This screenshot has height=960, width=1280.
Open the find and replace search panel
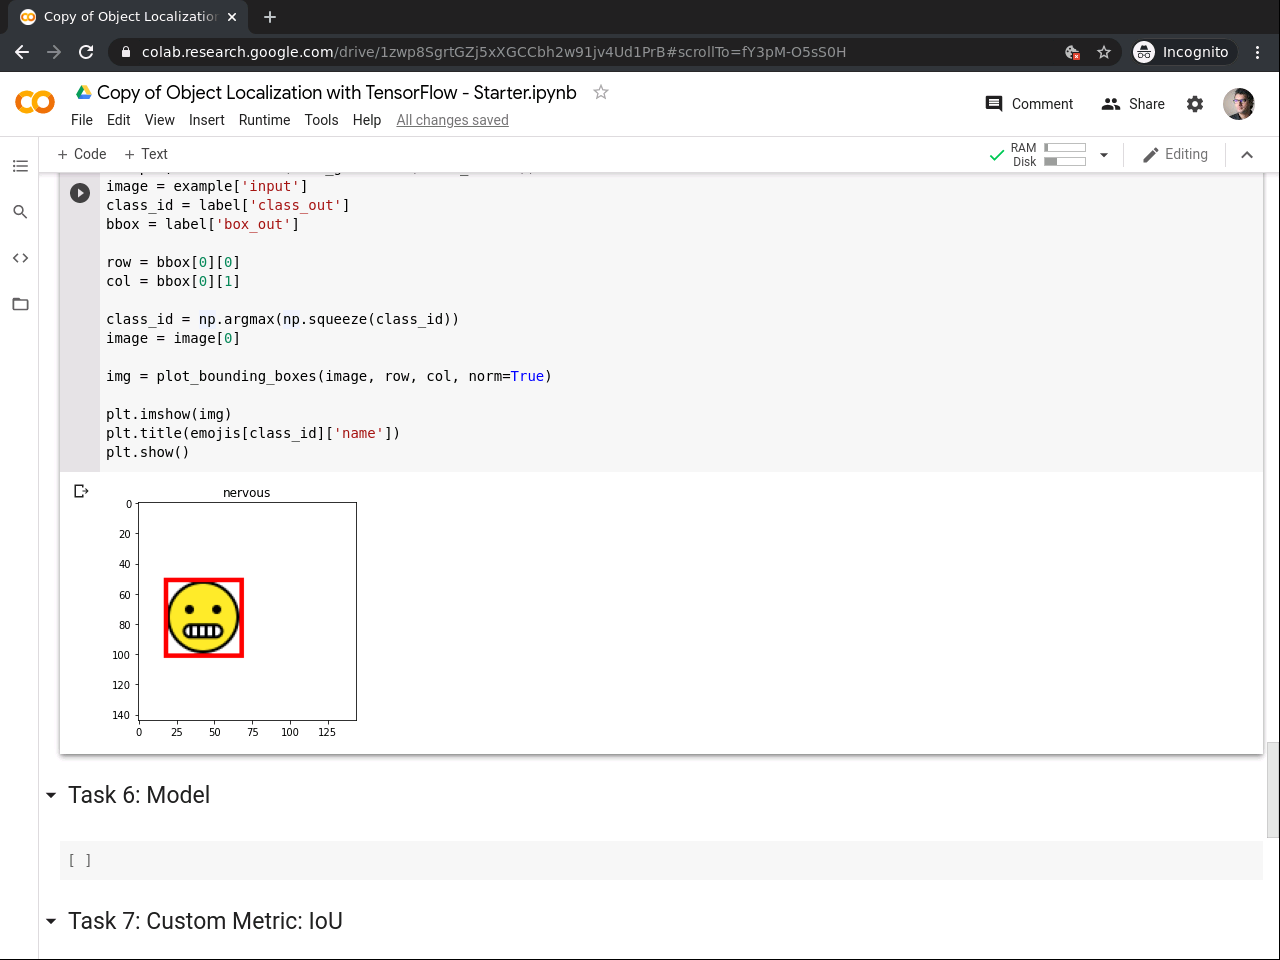coord(20,212)
